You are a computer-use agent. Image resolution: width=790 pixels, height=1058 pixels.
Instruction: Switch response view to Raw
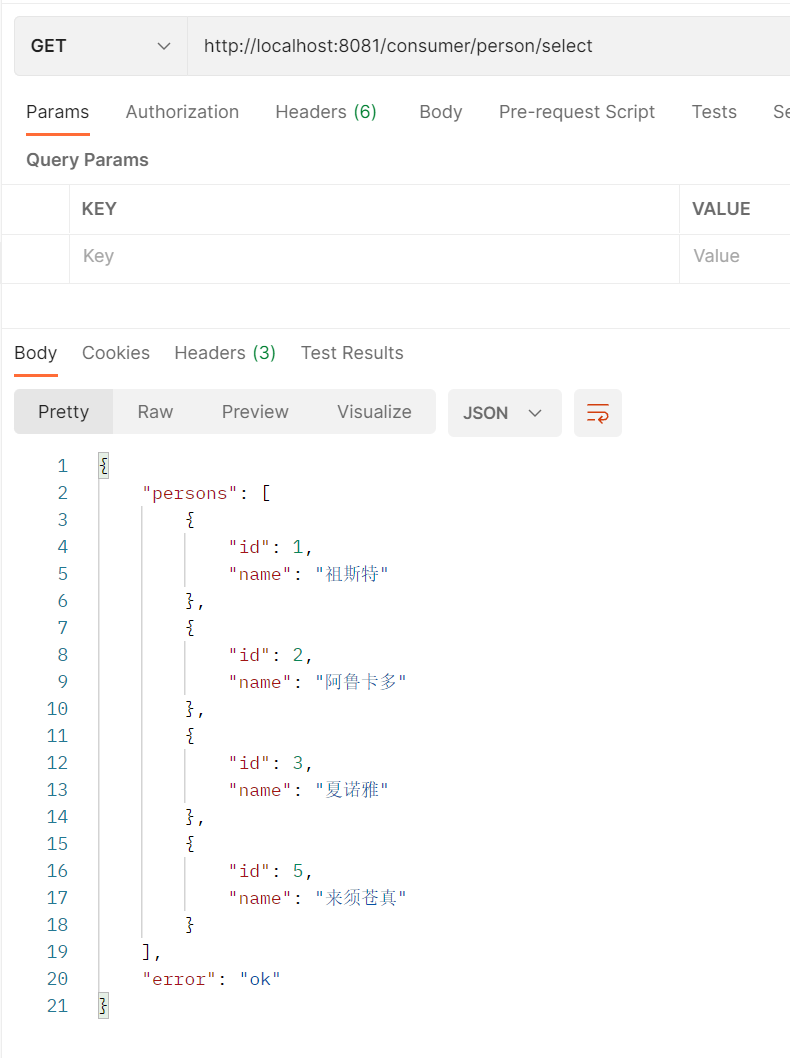tap(155, 412)
